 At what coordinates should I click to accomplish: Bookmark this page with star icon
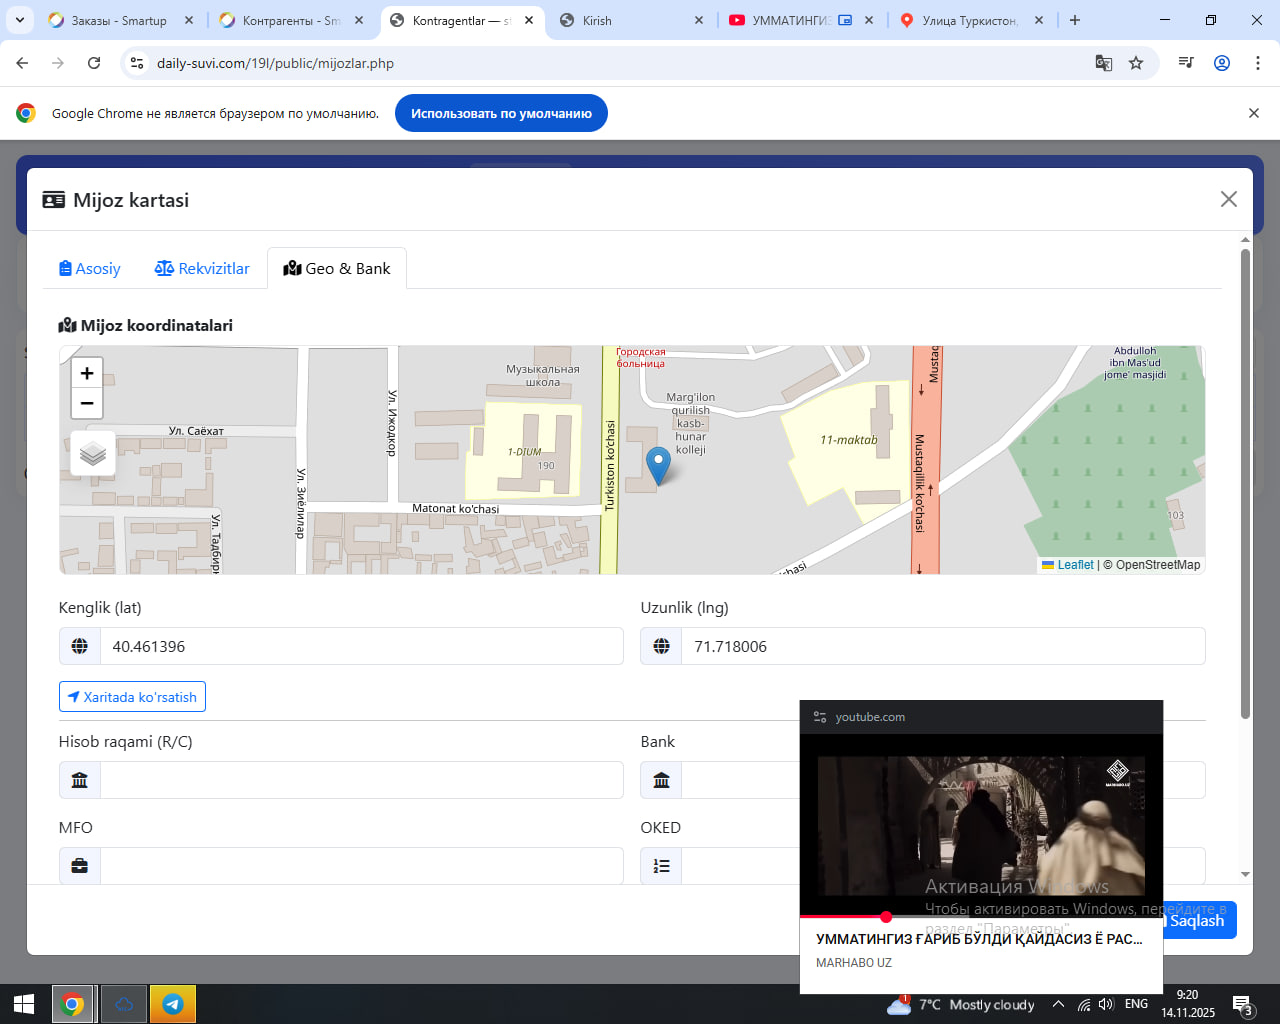point(1136,63)
